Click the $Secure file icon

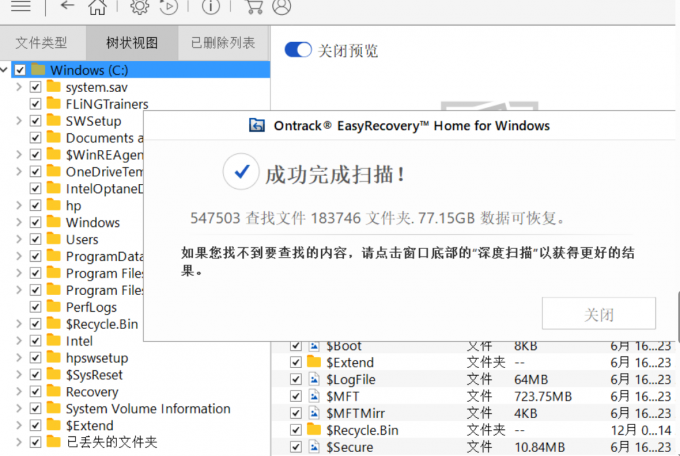click(x=314, y=447)
